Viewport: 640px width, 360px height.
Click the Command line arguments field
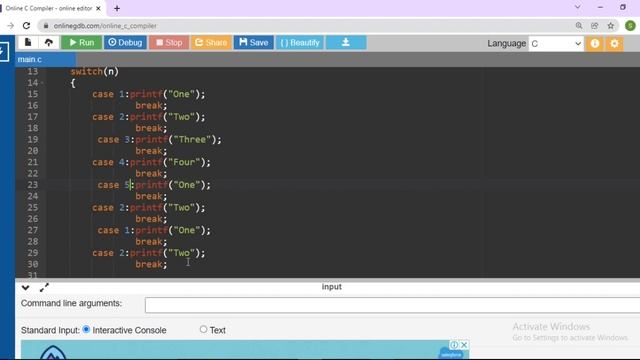coord(392,305)
